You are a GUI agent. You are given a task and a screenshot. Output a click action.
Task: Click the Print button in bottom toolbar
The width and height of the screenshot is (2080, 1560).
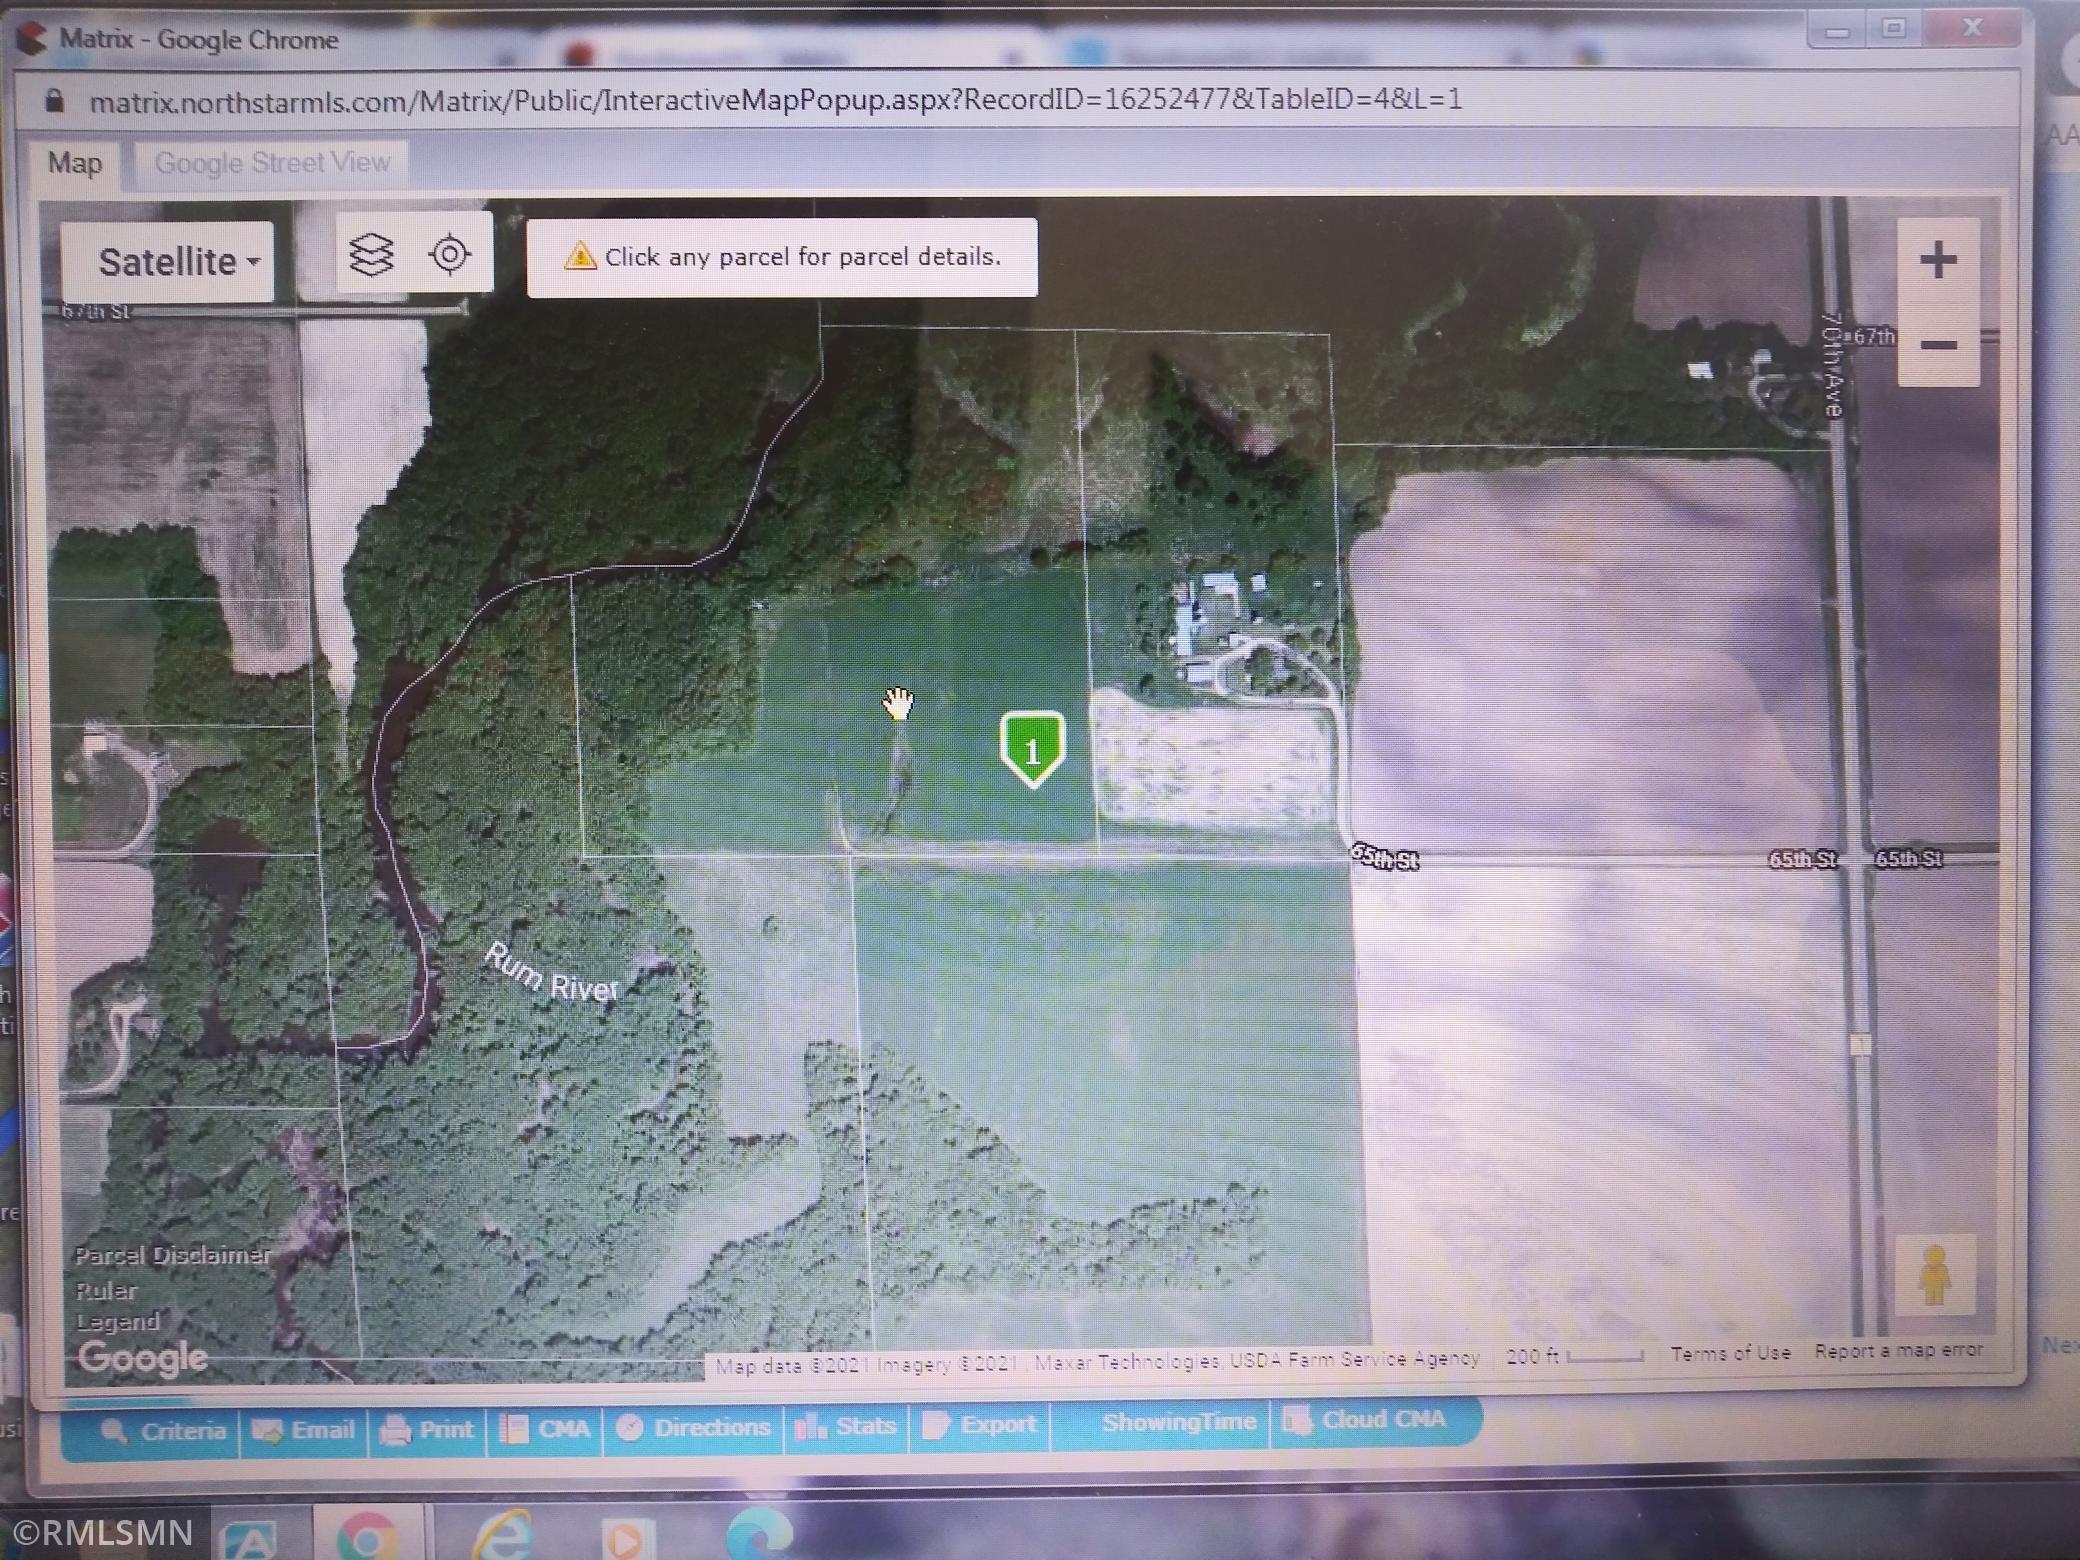(x=427, y=1430)
